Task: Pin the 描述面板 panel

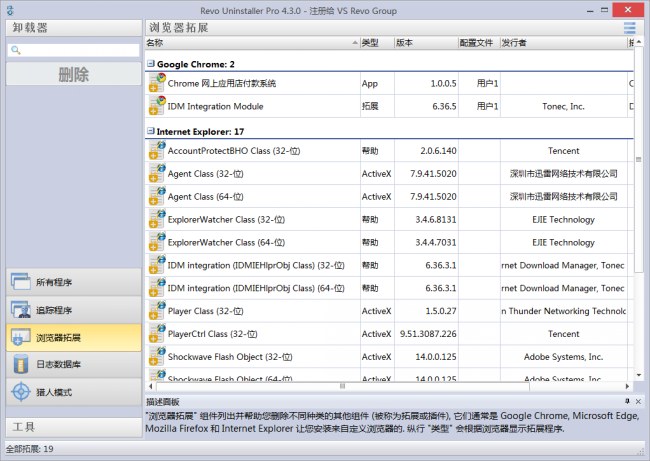Action: (627, 401)
